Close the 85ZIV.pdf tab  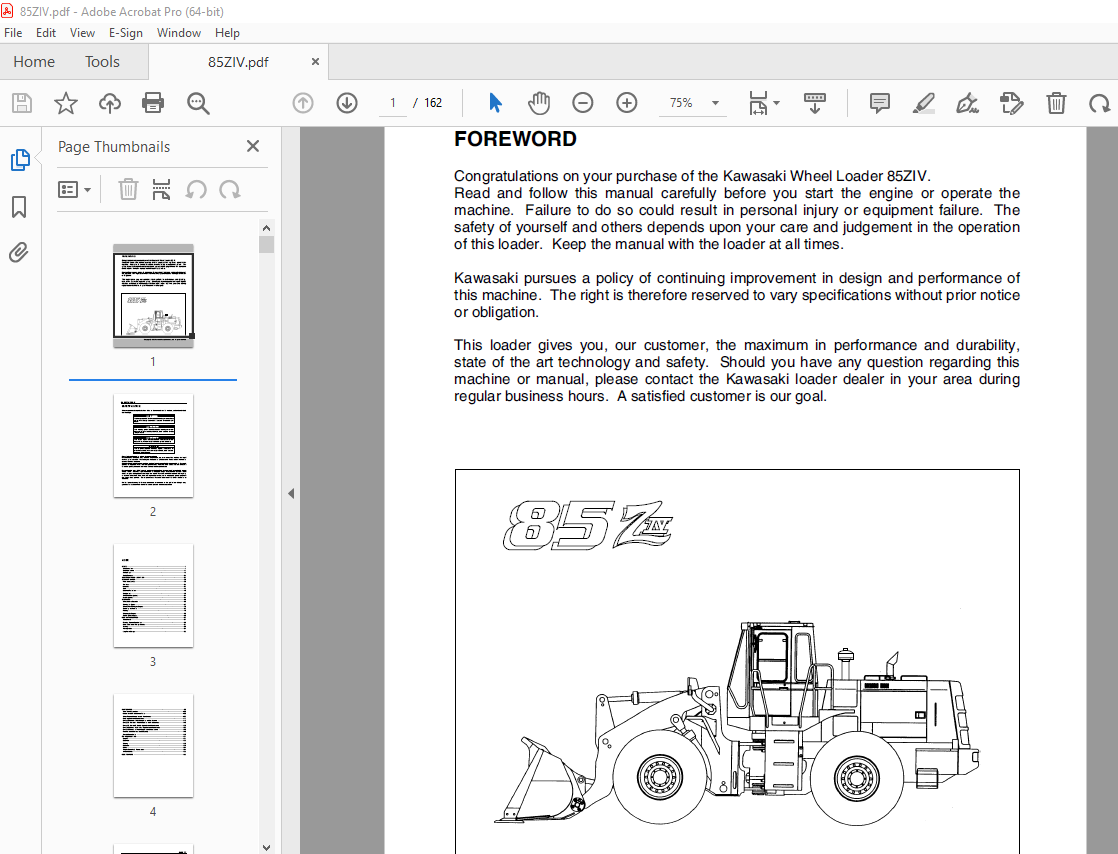(315, 62)
